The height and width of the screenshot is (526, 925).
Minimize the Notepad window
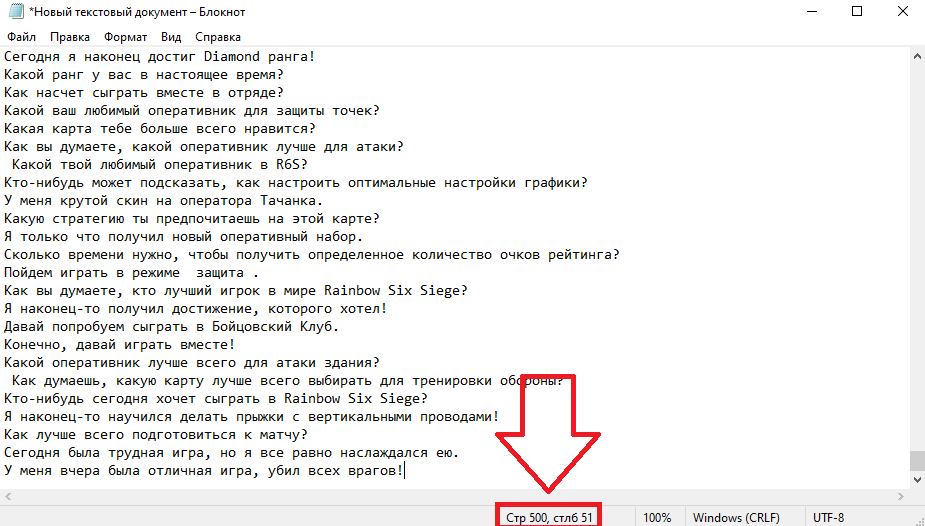click(810, 12)
